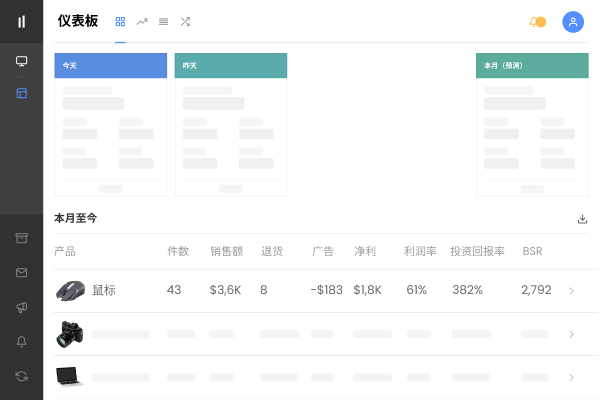Viewport: 600px width, 400px height.
Task: Select the layout panel sidebar icon
Action: point(21,93)
